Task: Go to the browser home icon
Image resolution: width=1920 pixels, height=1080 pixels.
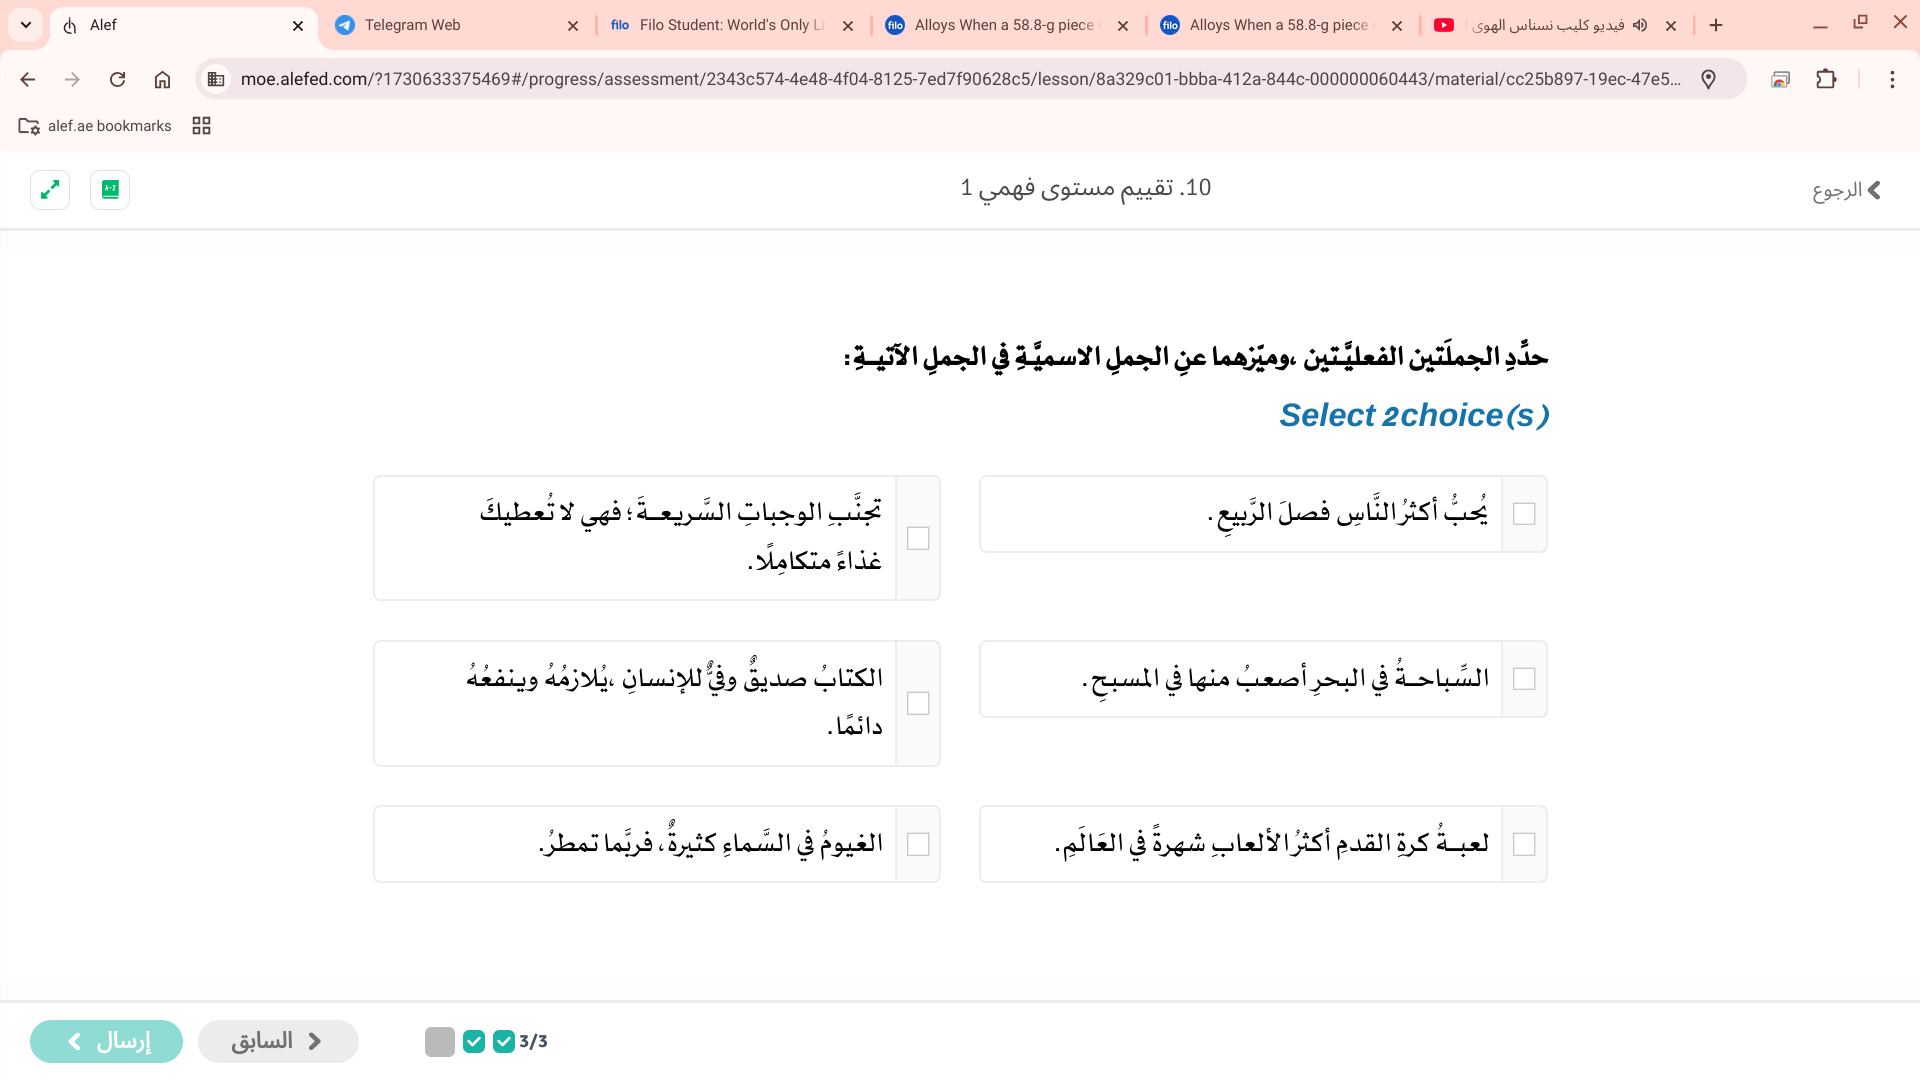Action: tap(162, 79)
